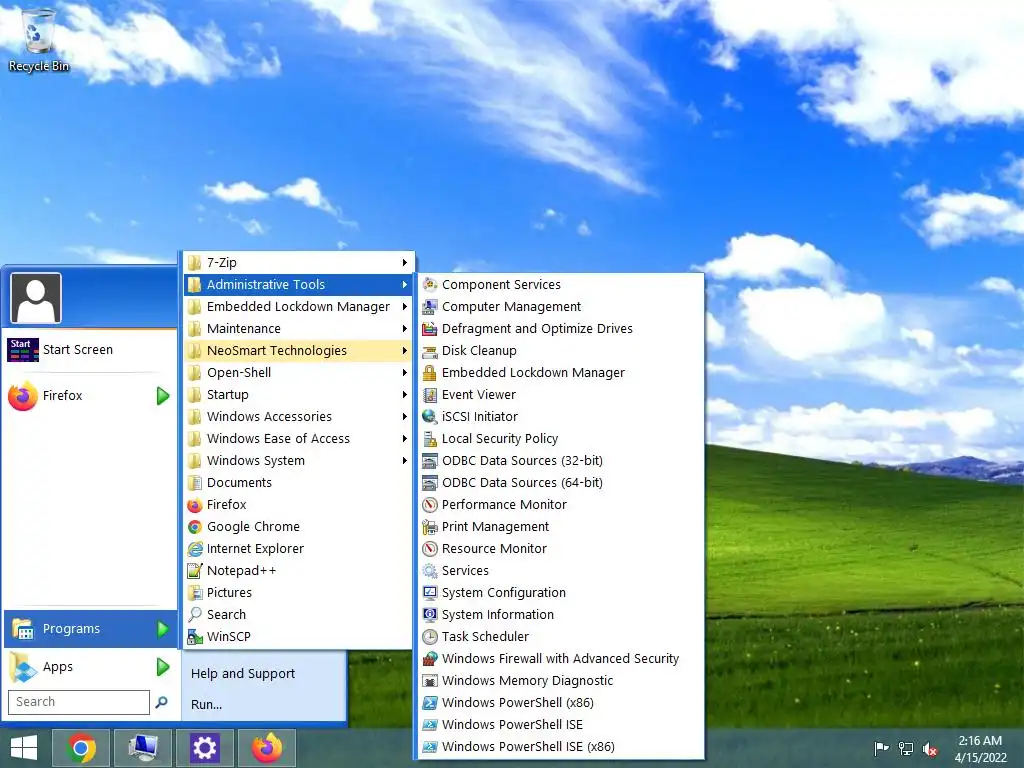This screenshot has height=768, width=1024.
Task: Open Services console
Action: (x=560, y=570)
